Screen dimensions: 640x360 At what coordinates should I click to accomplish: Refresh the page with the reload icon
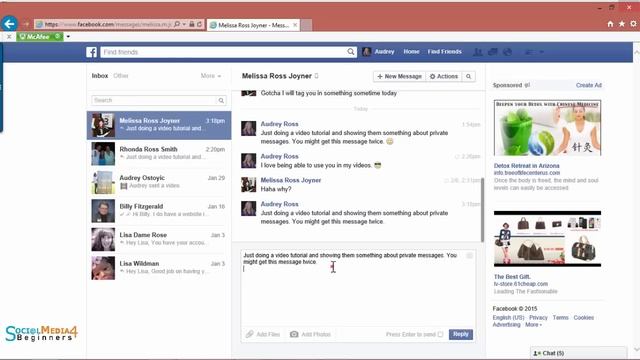tap(199, 24)
